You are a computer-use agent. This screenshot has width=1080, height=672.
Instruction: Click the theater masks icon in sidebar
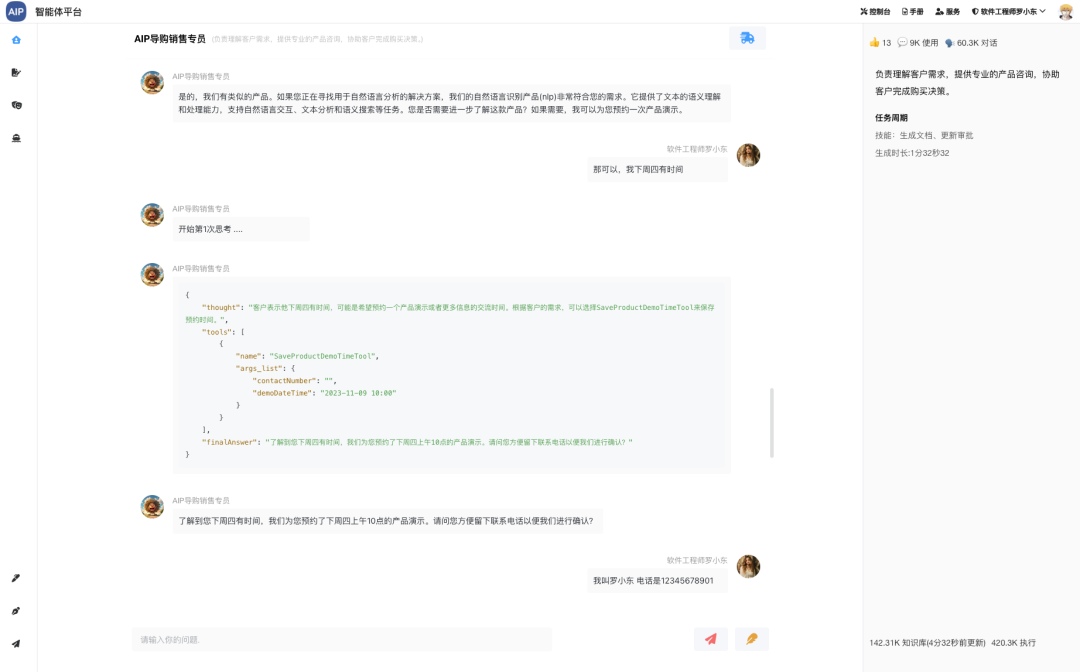(16, 105)
